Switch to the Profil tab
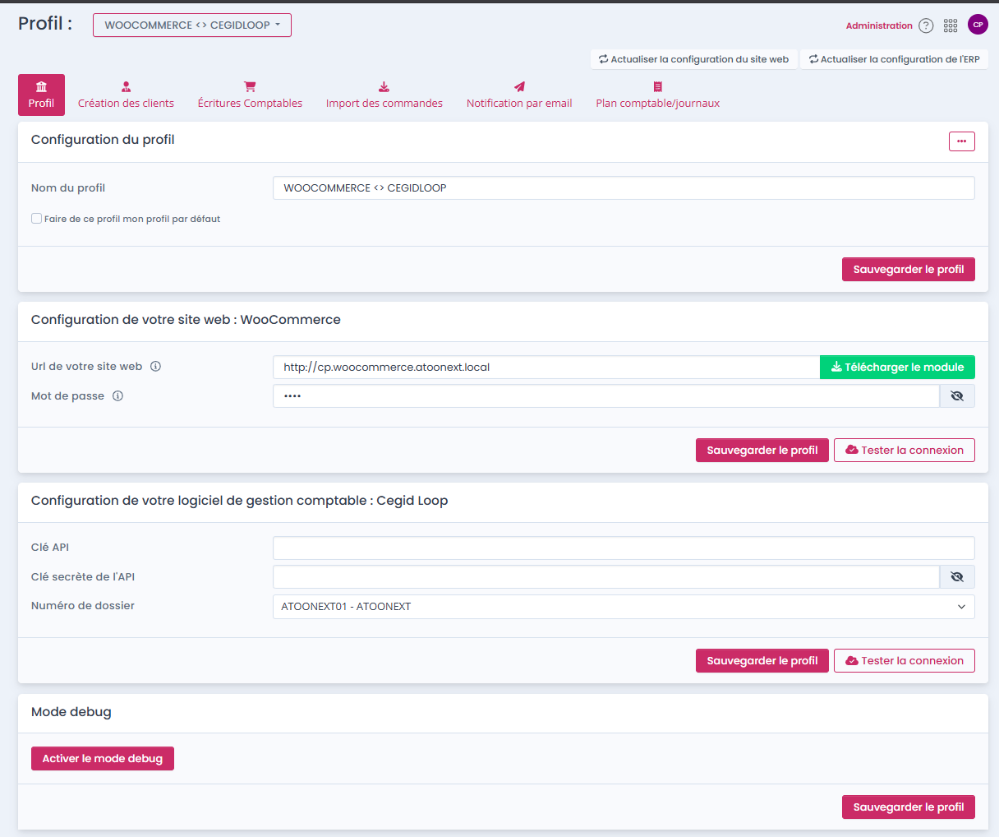 [41, 95]
